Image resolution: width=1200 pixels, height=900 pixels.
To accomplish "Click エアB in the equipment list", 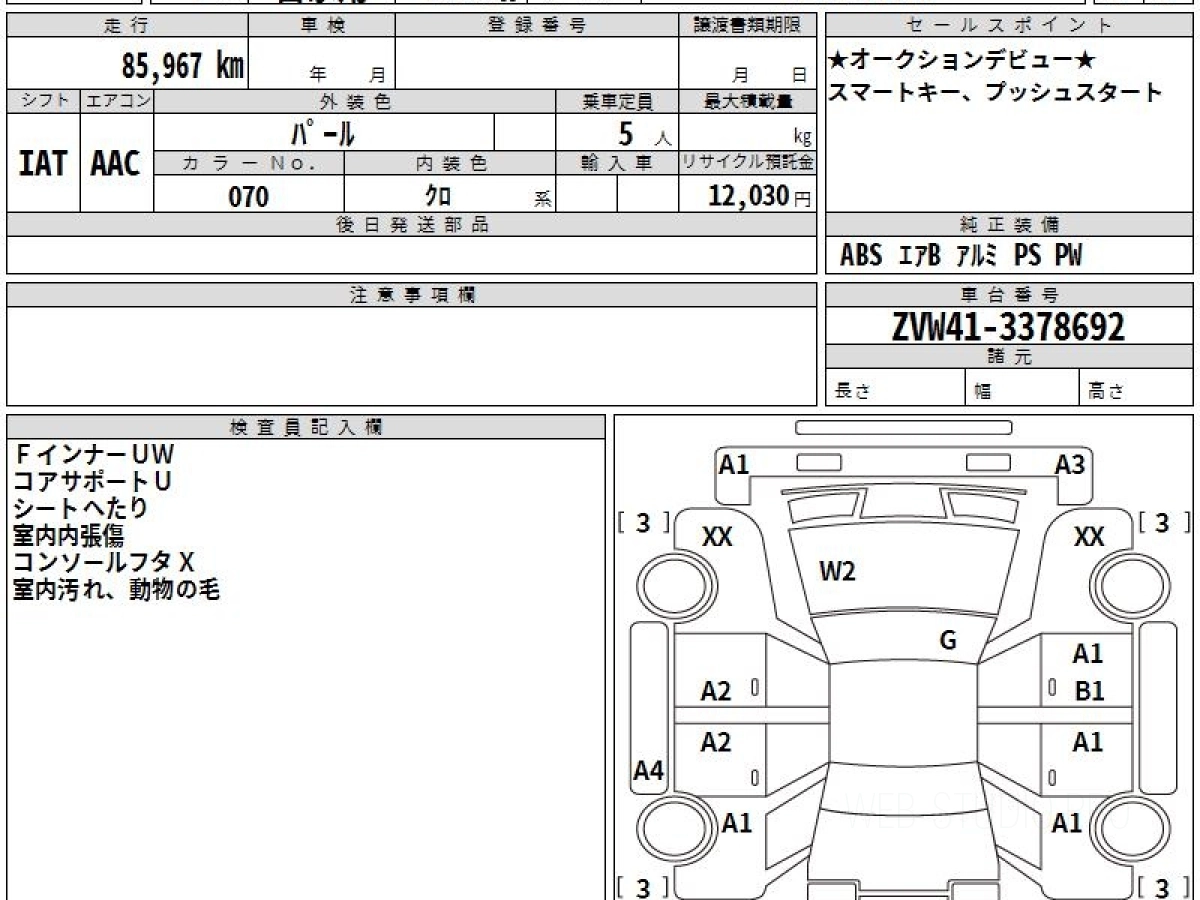I will point(920,256).
